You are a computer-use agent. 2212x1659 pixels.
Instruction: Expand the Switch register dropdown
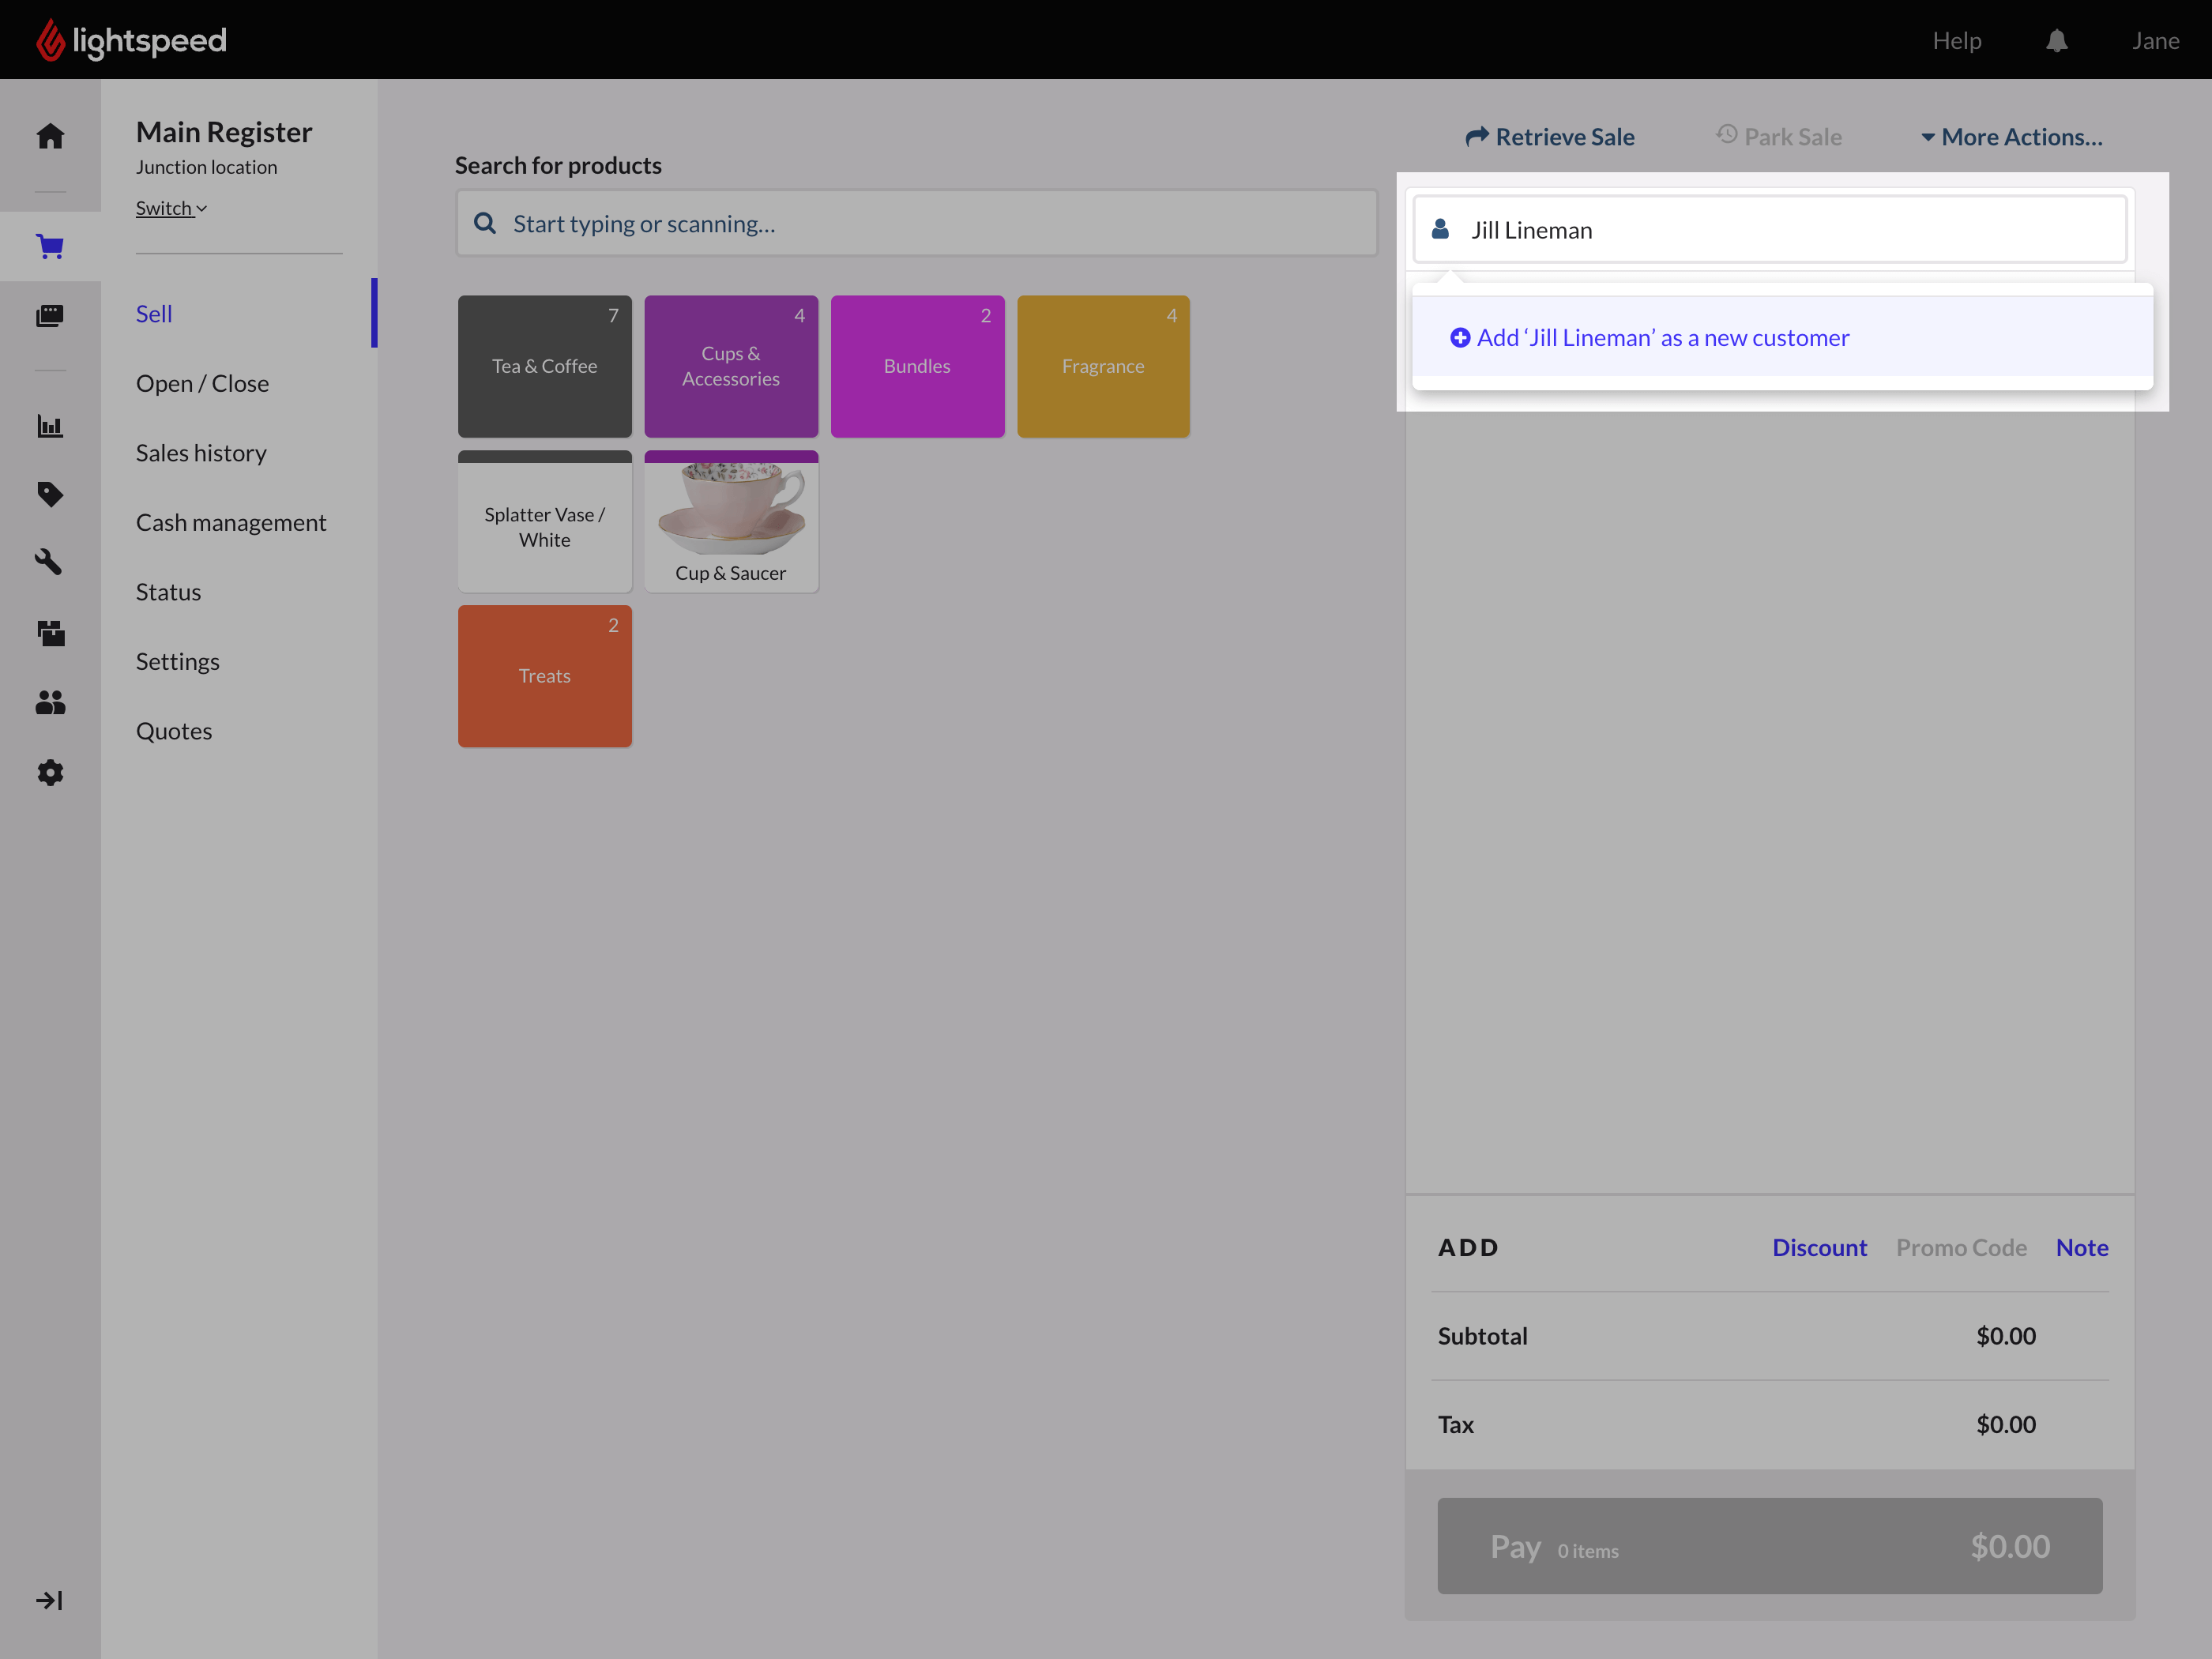171,208
